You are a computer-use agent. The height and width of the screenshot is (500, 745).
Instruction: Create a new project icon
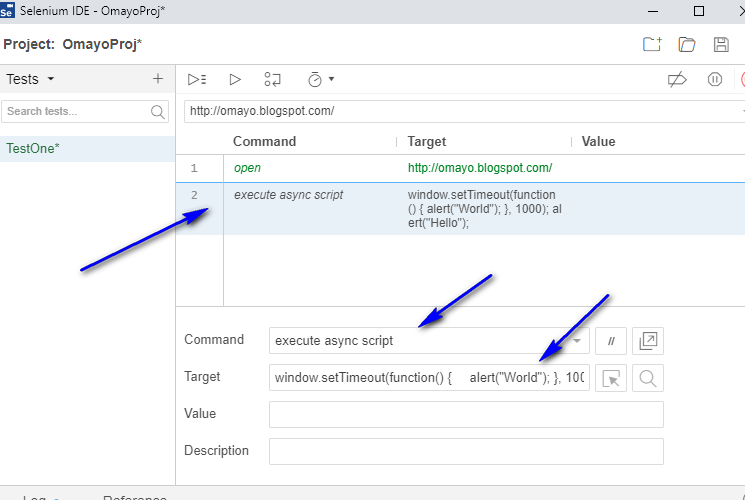652,44
